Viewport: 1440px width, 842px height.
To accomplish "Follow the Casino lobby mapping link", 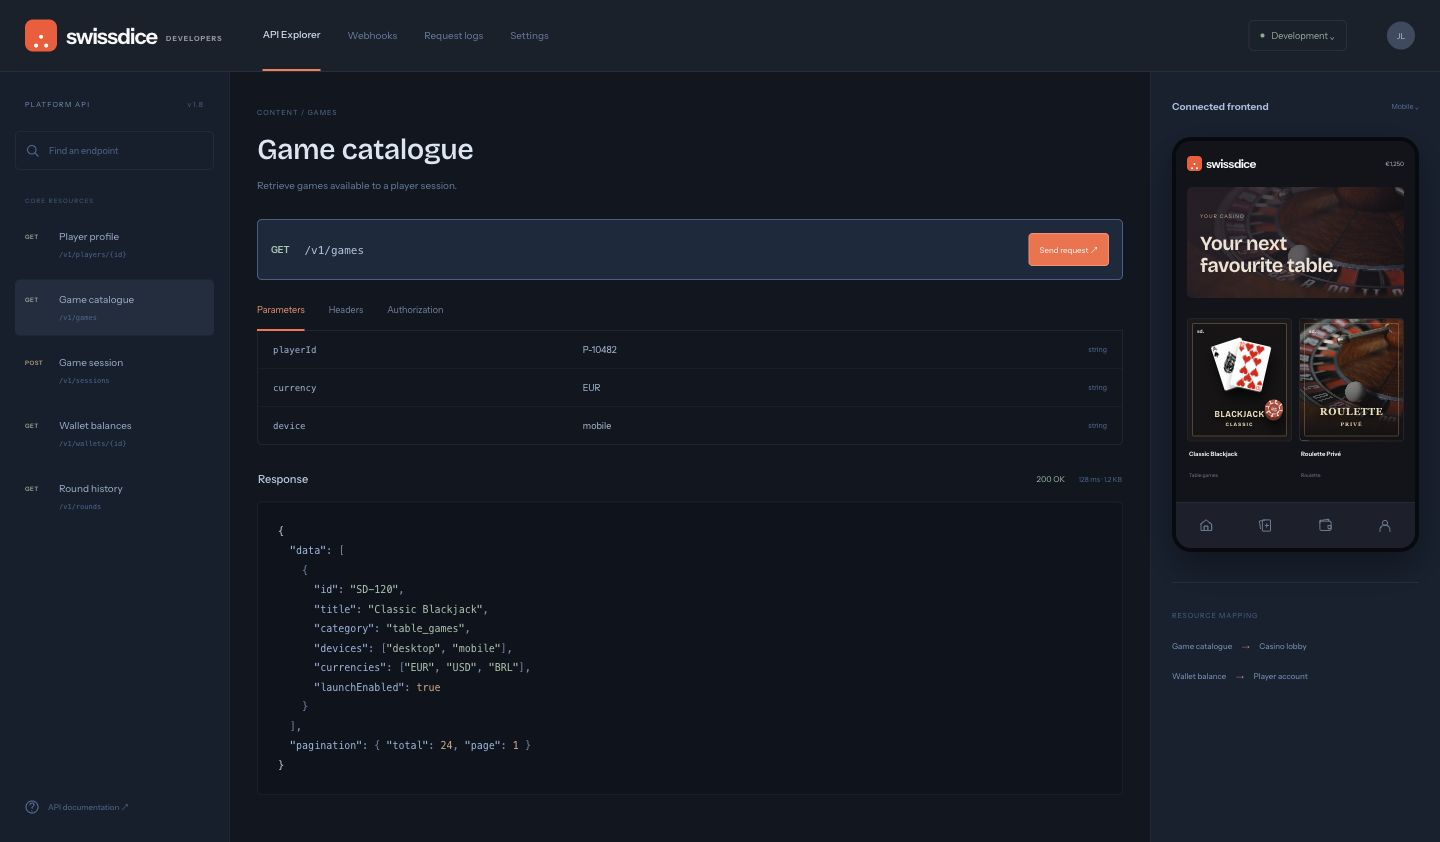I will (x=1283, y=647).
